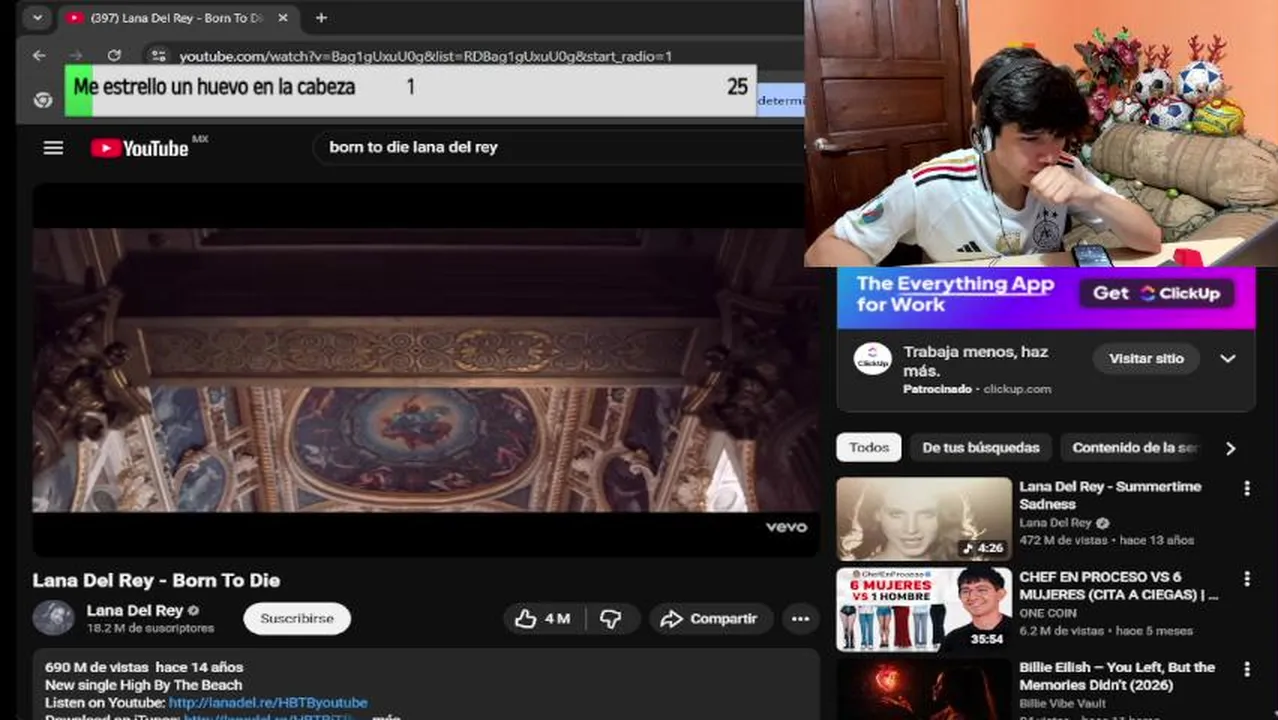Image resolution: width=1278 pixels, height=720 pixels.
Task: Open options for the Summertime Sadness video
Action: (x=1247, y=488)
